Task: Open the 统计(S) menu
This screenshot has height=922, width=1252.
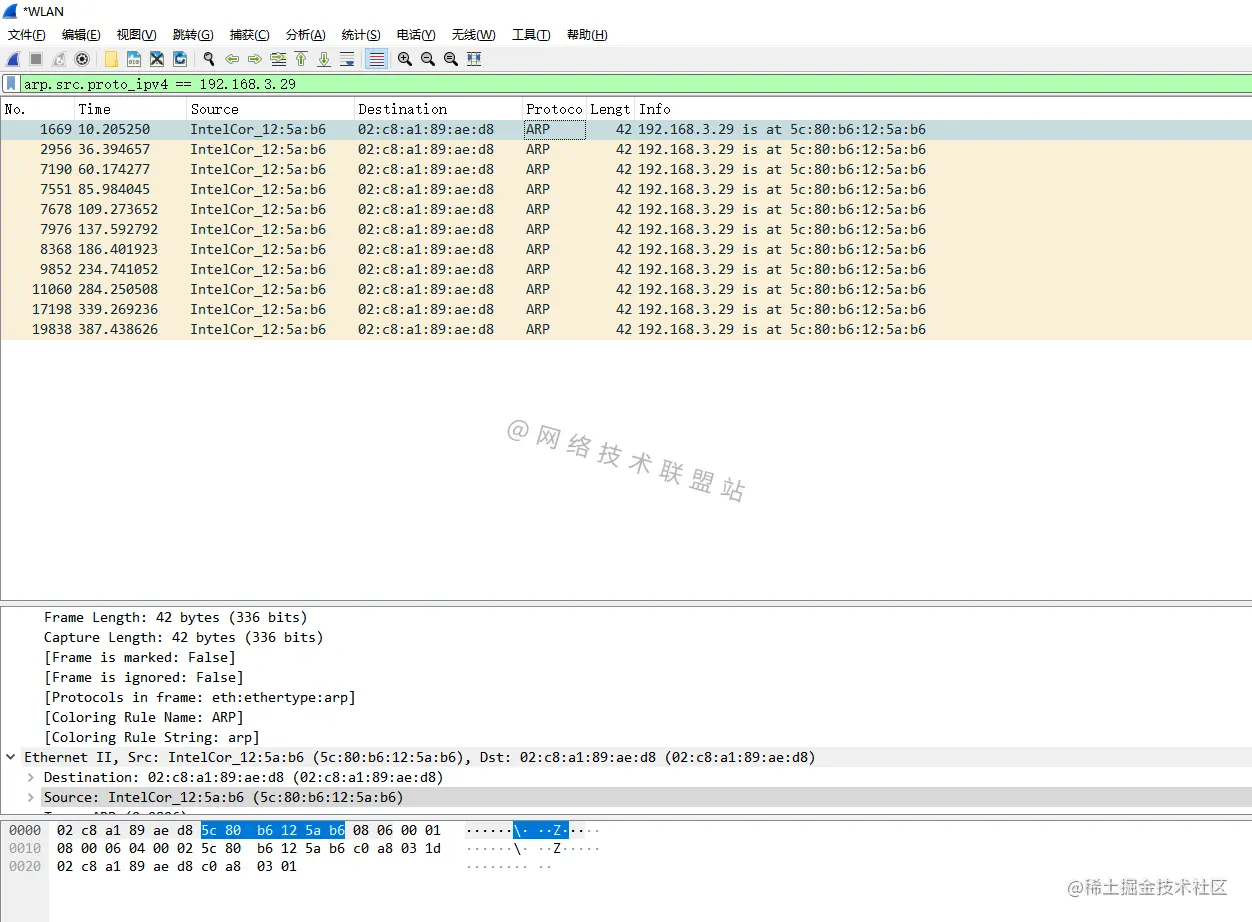Action: (361, 35)
